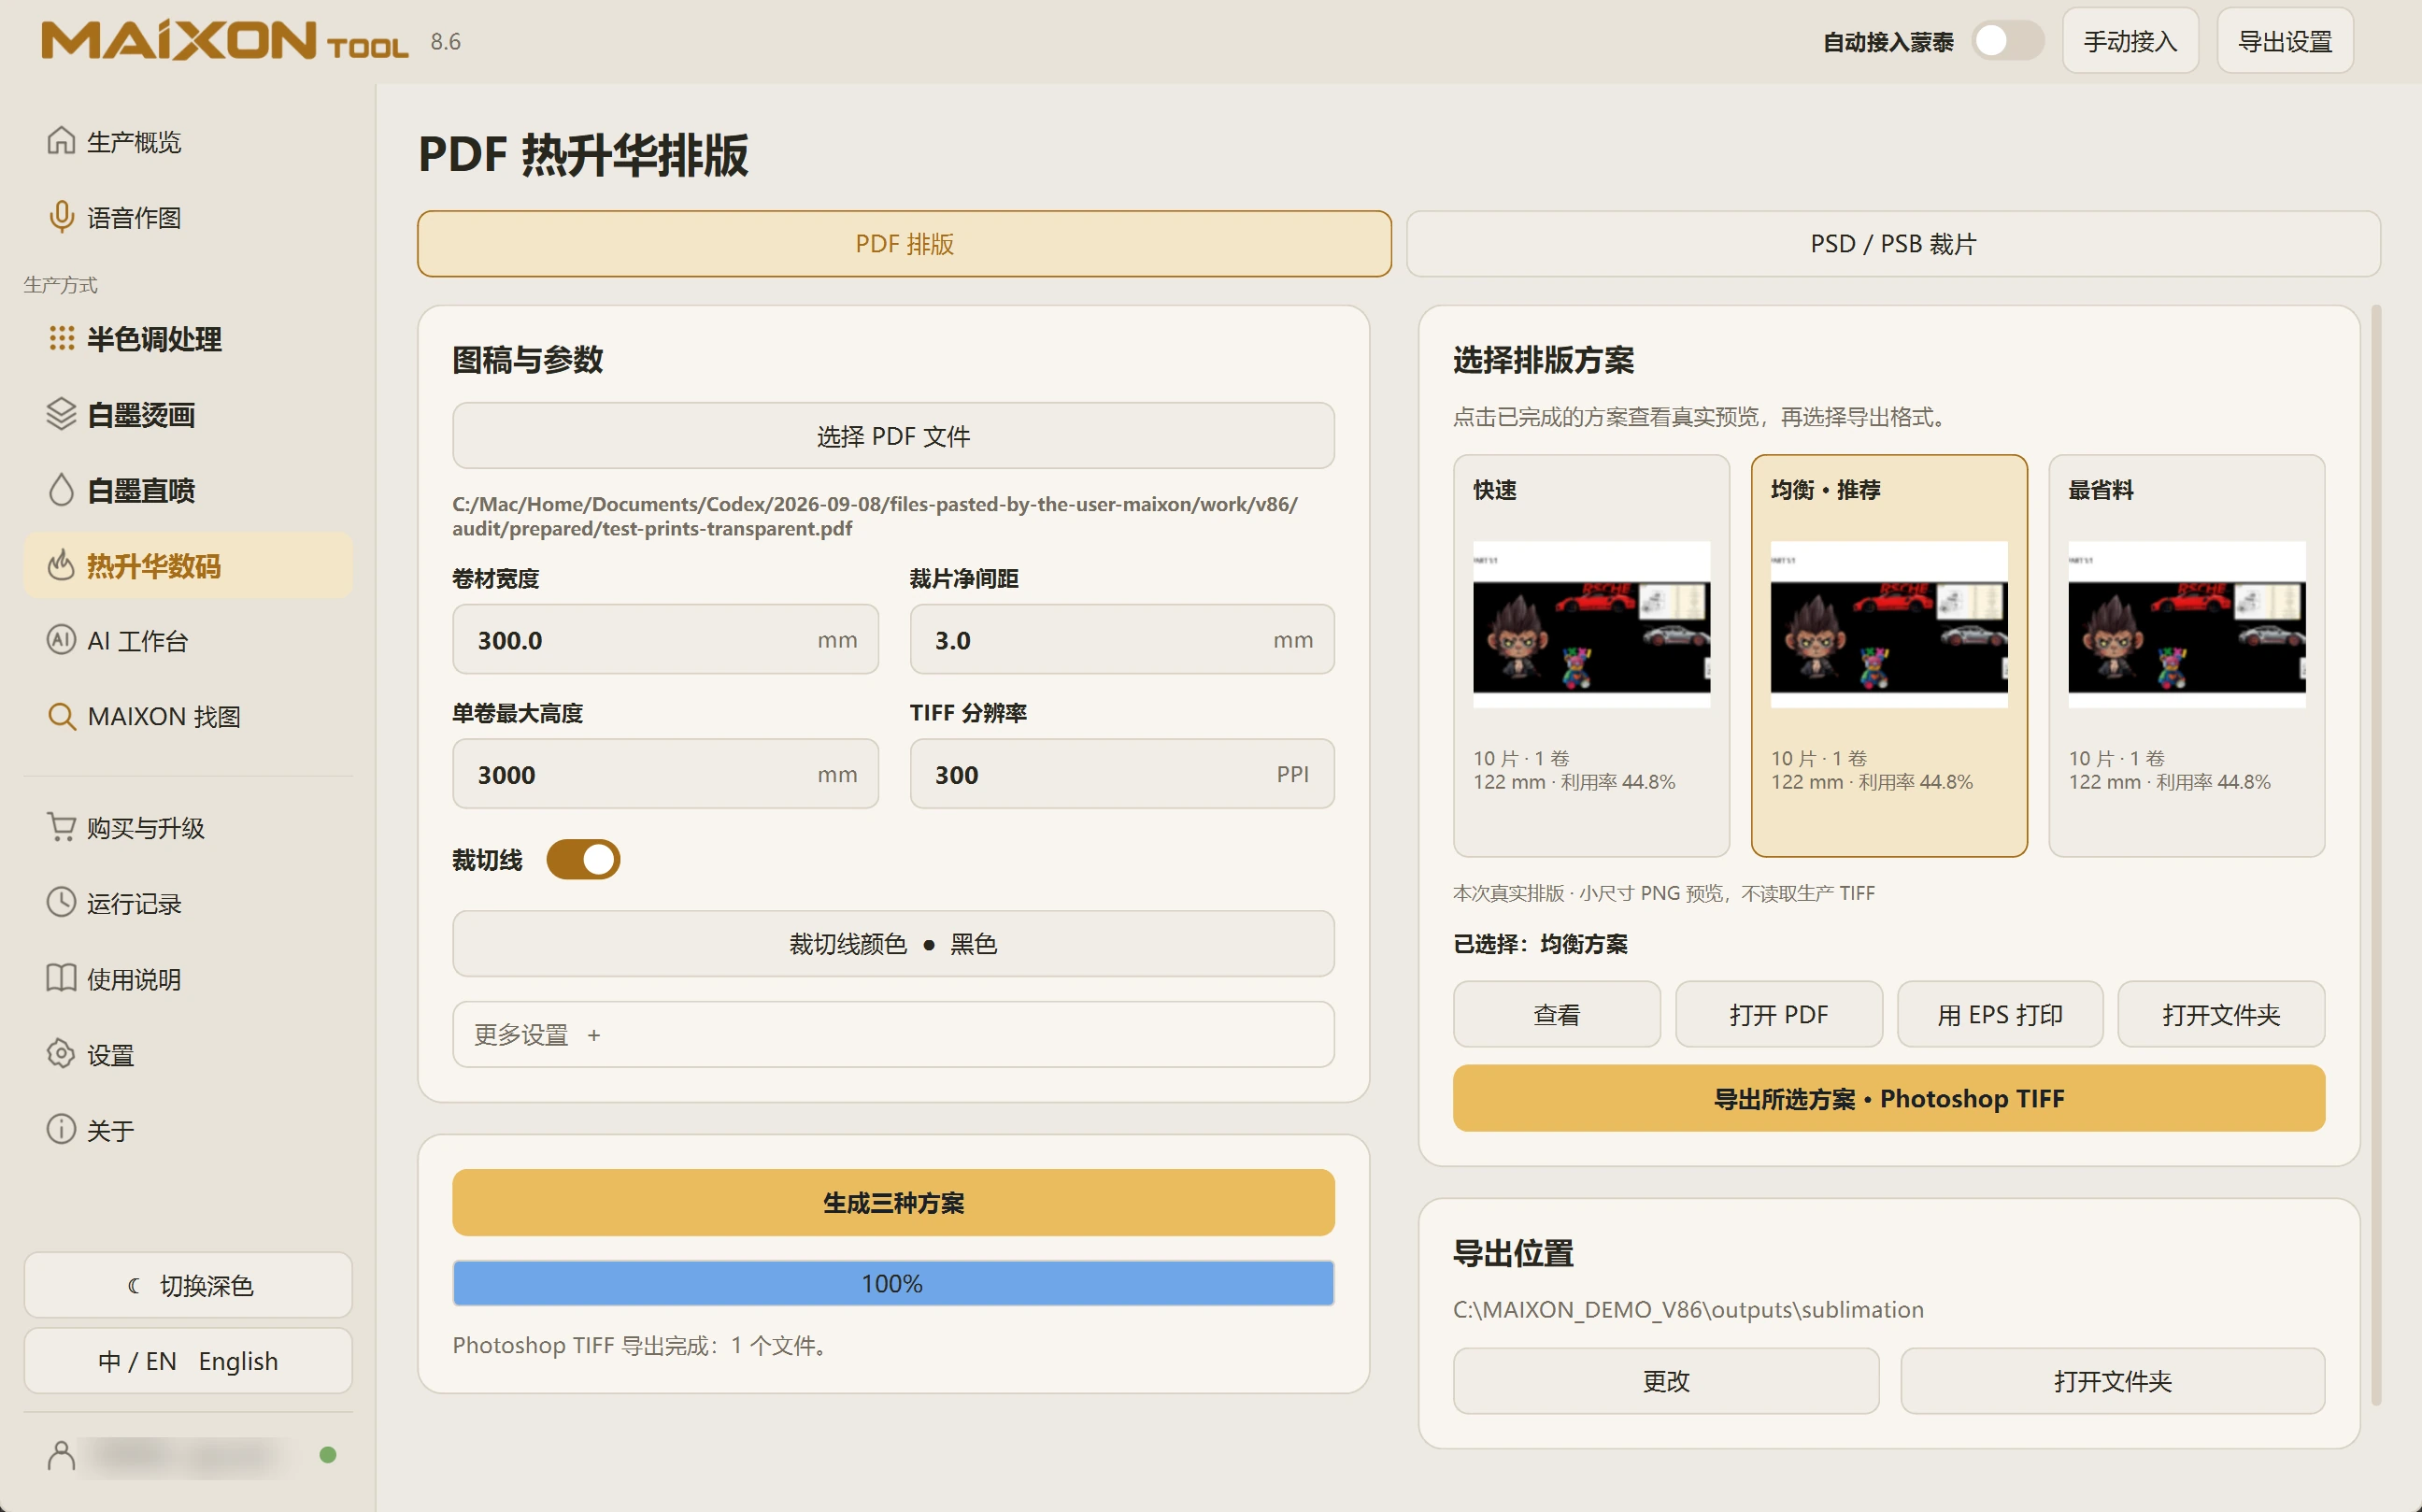
Task: Click the 打开 PDF button
Action: point(1778,1015)
